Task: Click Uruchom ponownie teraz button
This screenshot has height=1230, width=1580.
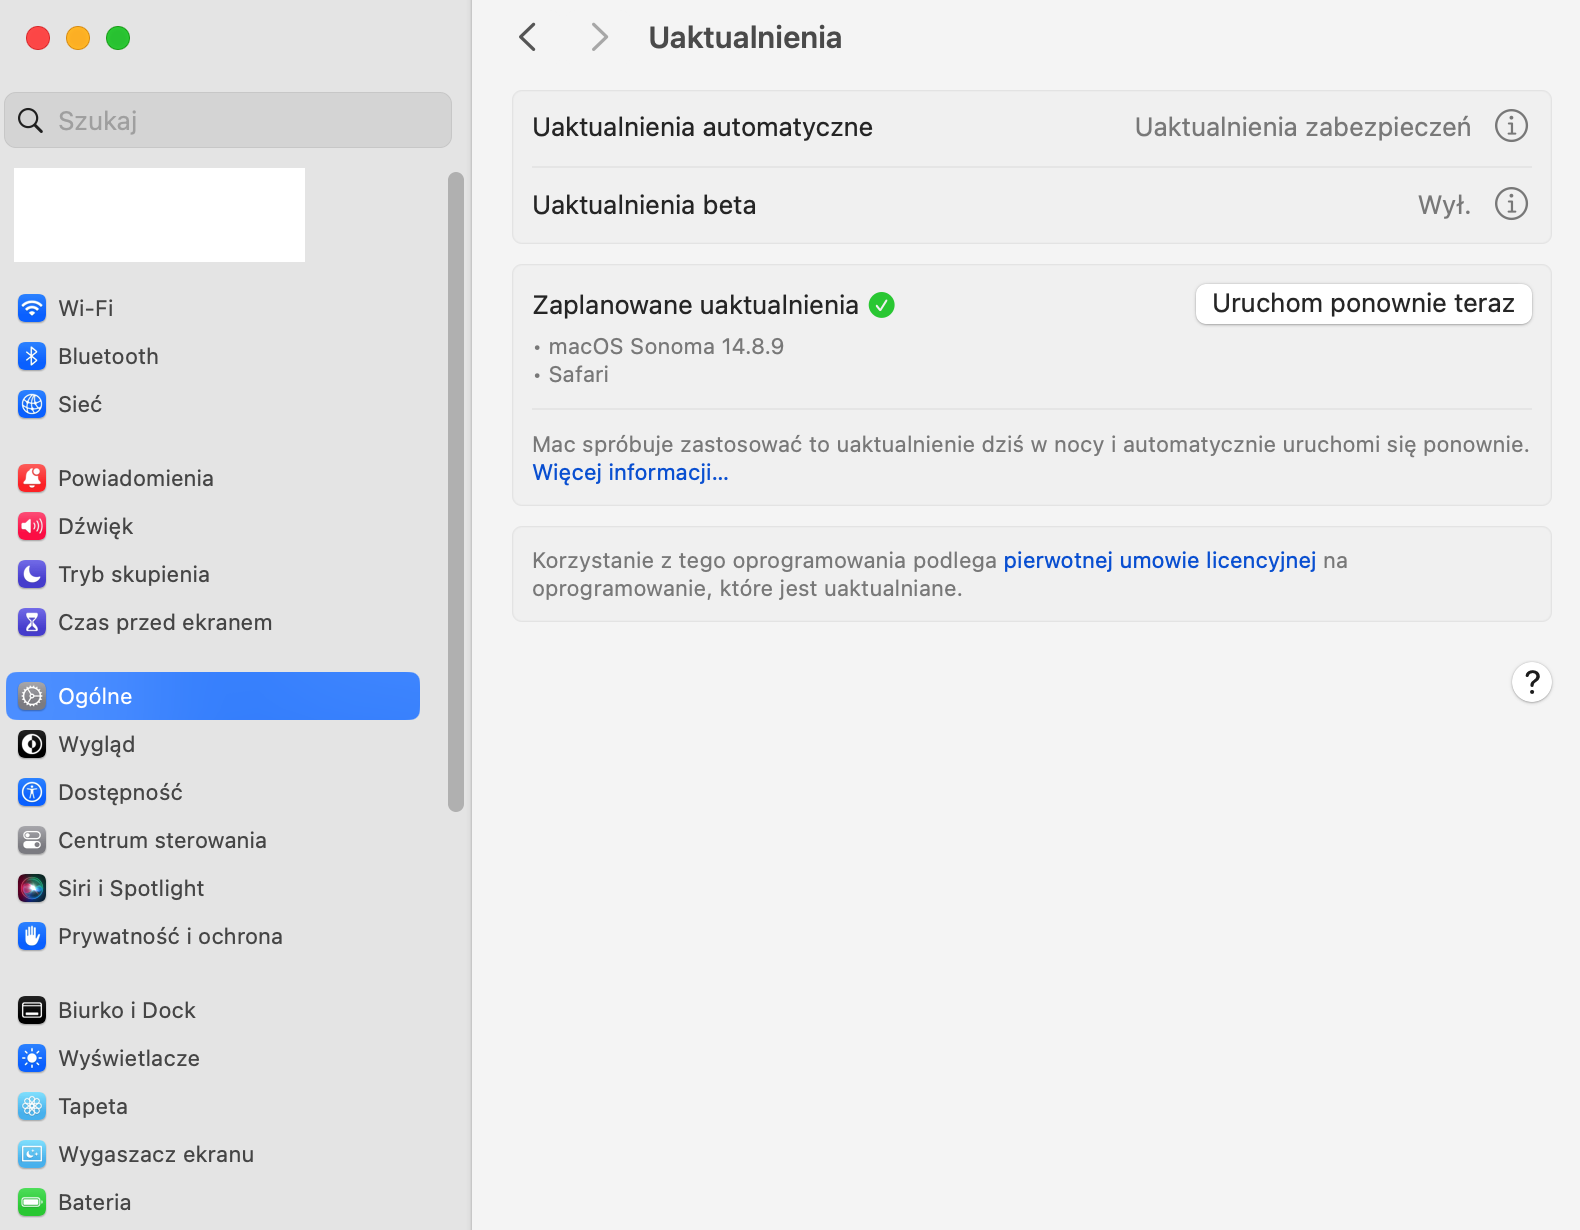Action: 1364,304
